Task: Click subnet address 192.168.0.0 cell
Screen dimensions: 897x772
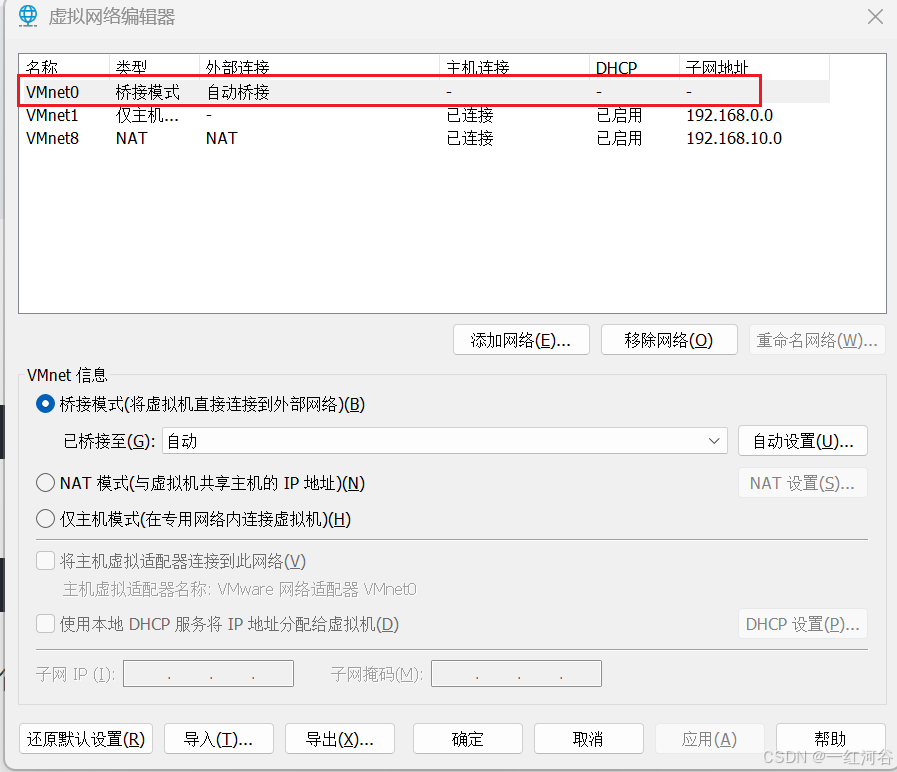Action: point(729,116)
